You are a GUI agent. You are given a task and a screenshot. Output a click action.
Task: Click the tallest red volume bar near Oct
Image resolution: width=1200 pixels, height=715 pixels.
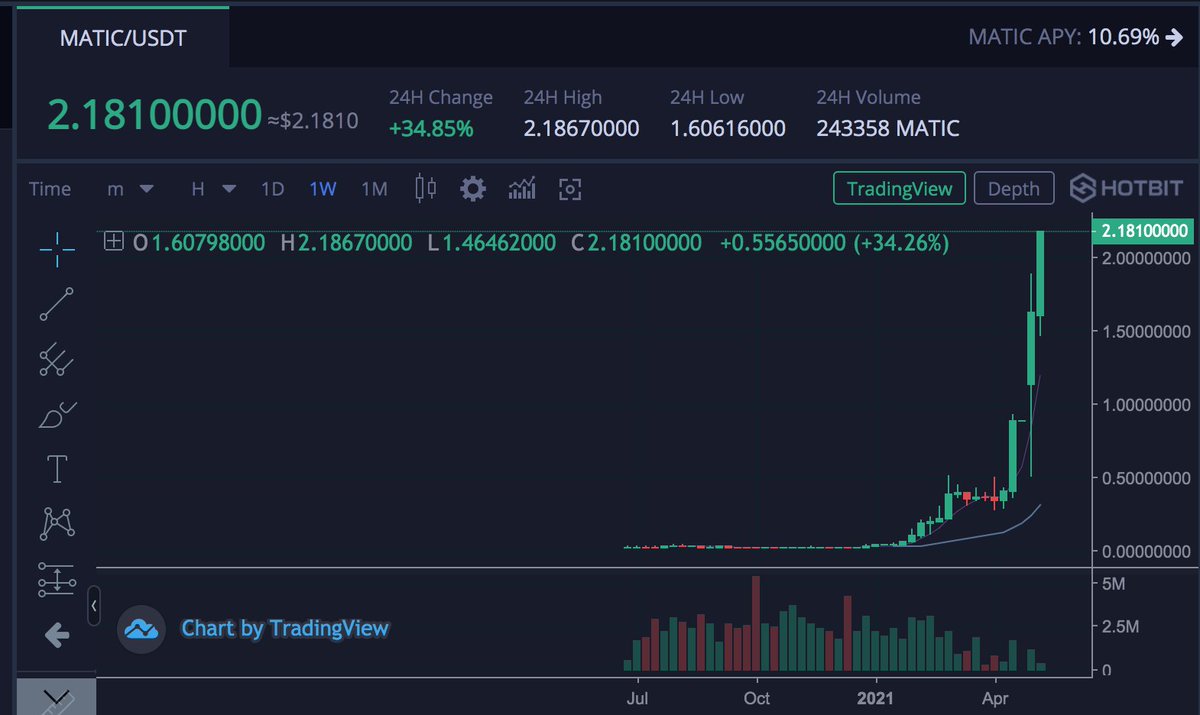[756, 623]
